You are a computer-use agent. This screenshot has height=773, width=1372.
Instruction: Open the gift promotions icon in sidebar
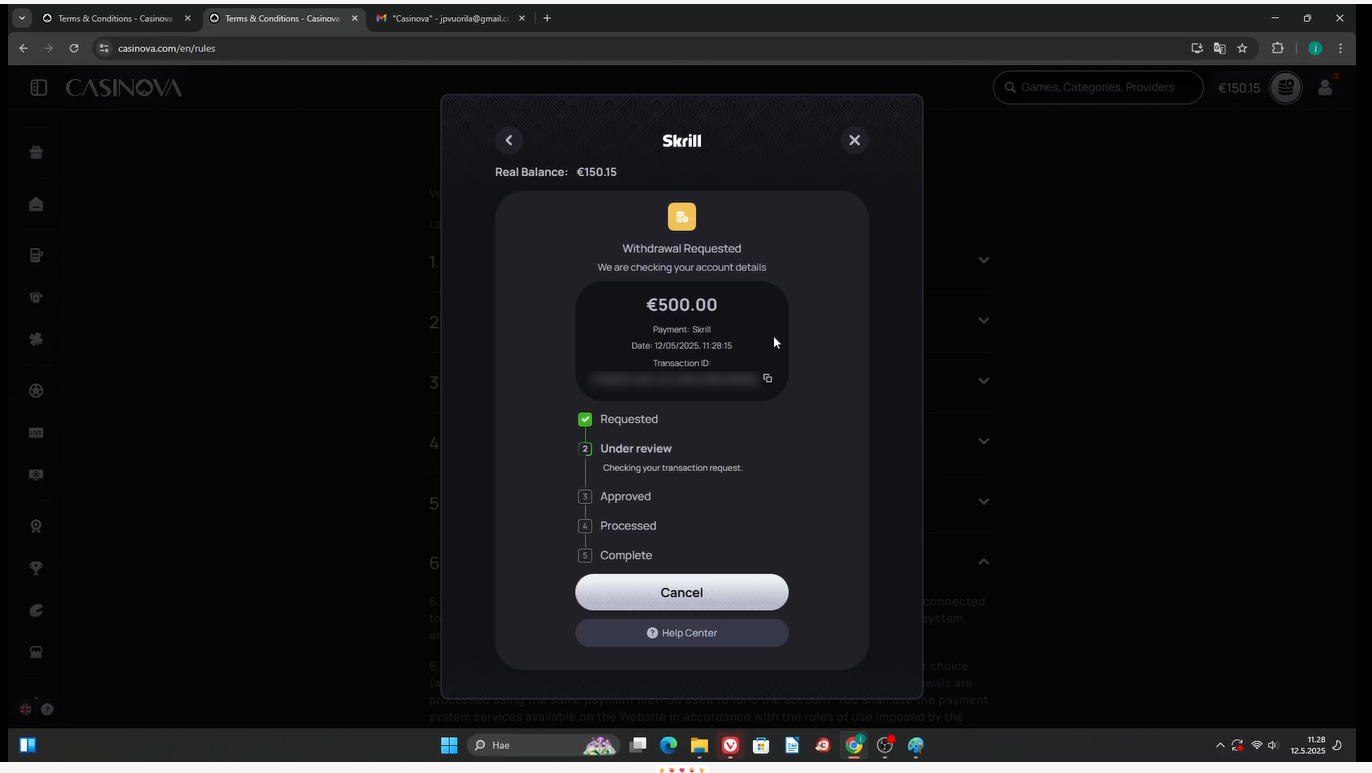pos(36,152)
